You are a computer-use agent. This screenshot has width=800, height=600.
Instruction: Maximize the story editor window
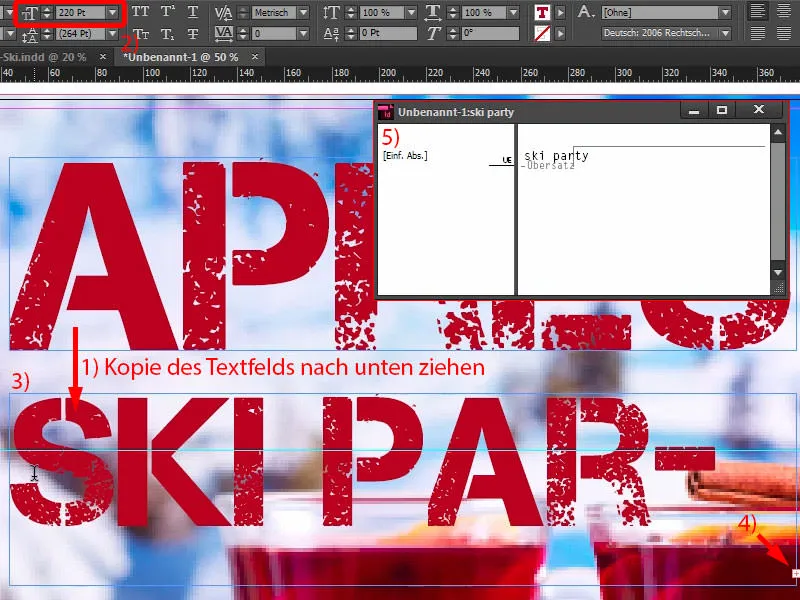[x=721, y=110]
